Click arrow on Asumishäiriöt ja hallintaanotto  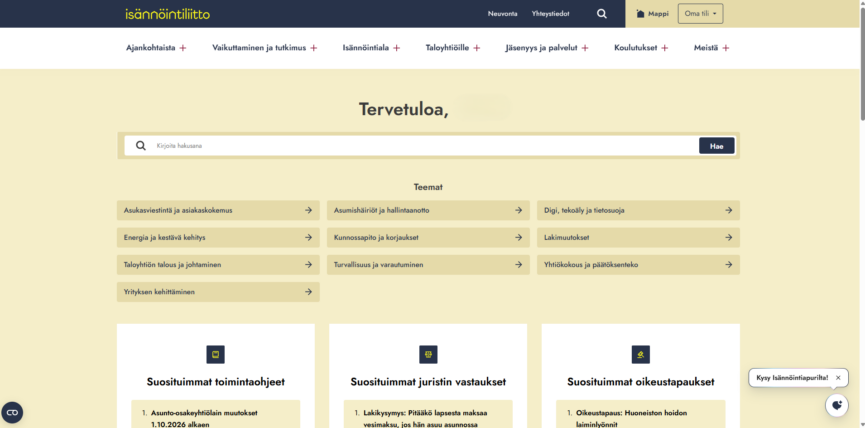click(519, 210)
